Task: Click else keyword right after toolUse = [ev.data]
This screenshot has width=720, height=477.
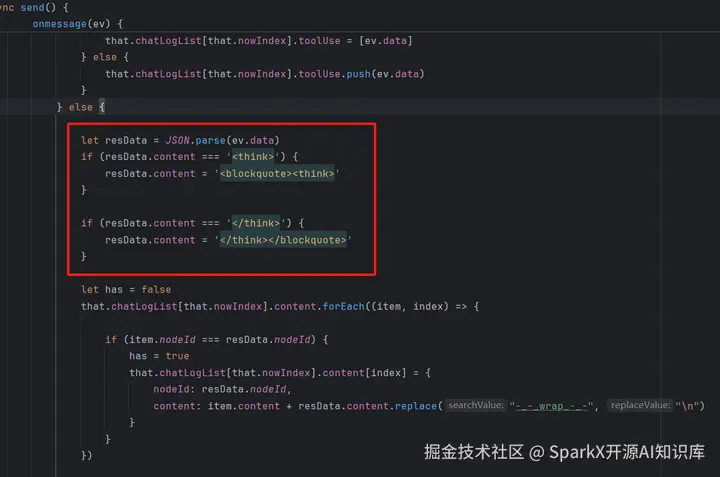Action: (x=105, y=57)
